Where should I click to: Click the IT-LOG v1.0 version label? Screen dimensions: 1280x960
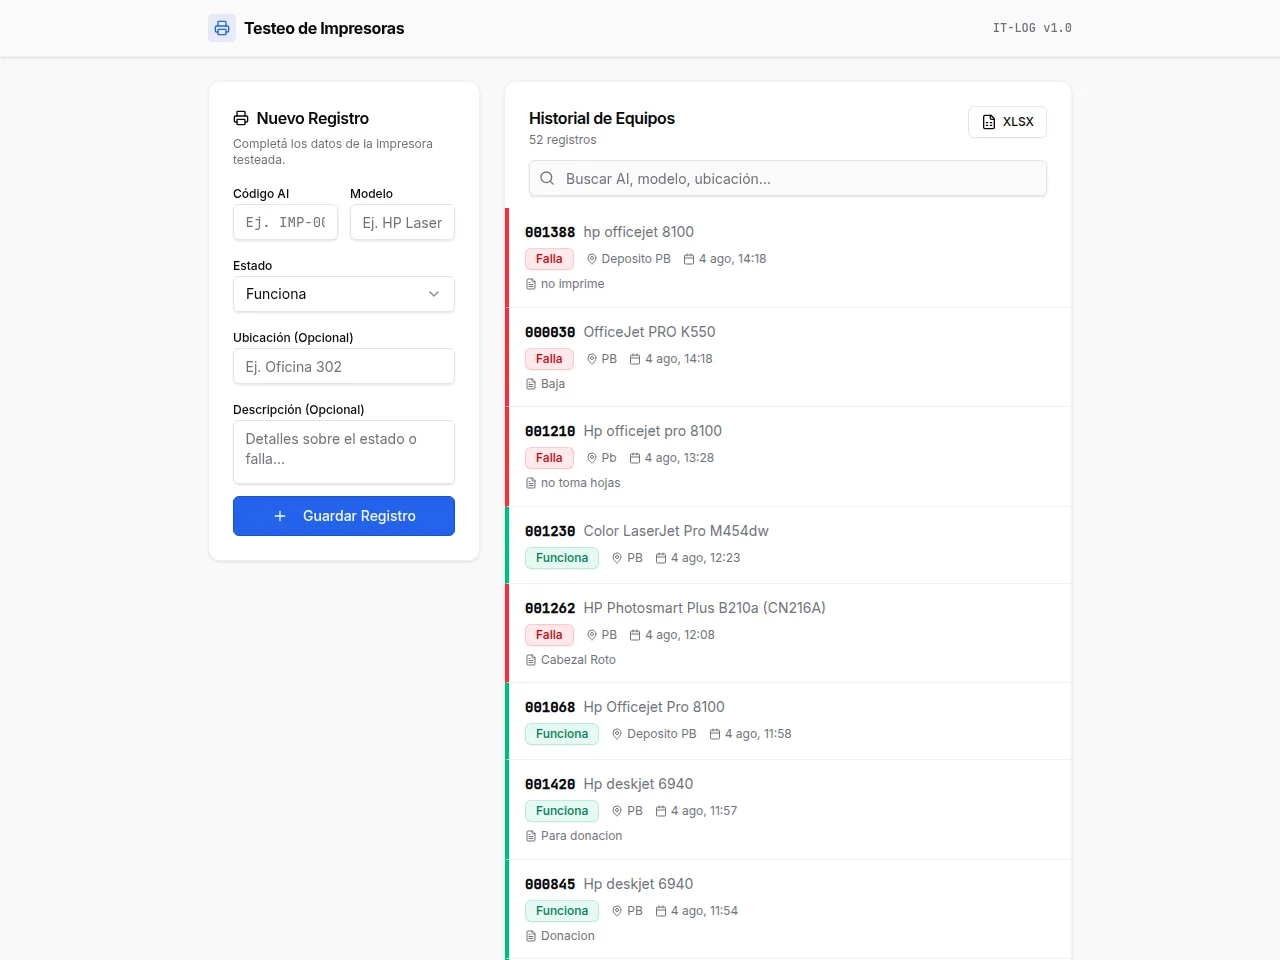1032,28
